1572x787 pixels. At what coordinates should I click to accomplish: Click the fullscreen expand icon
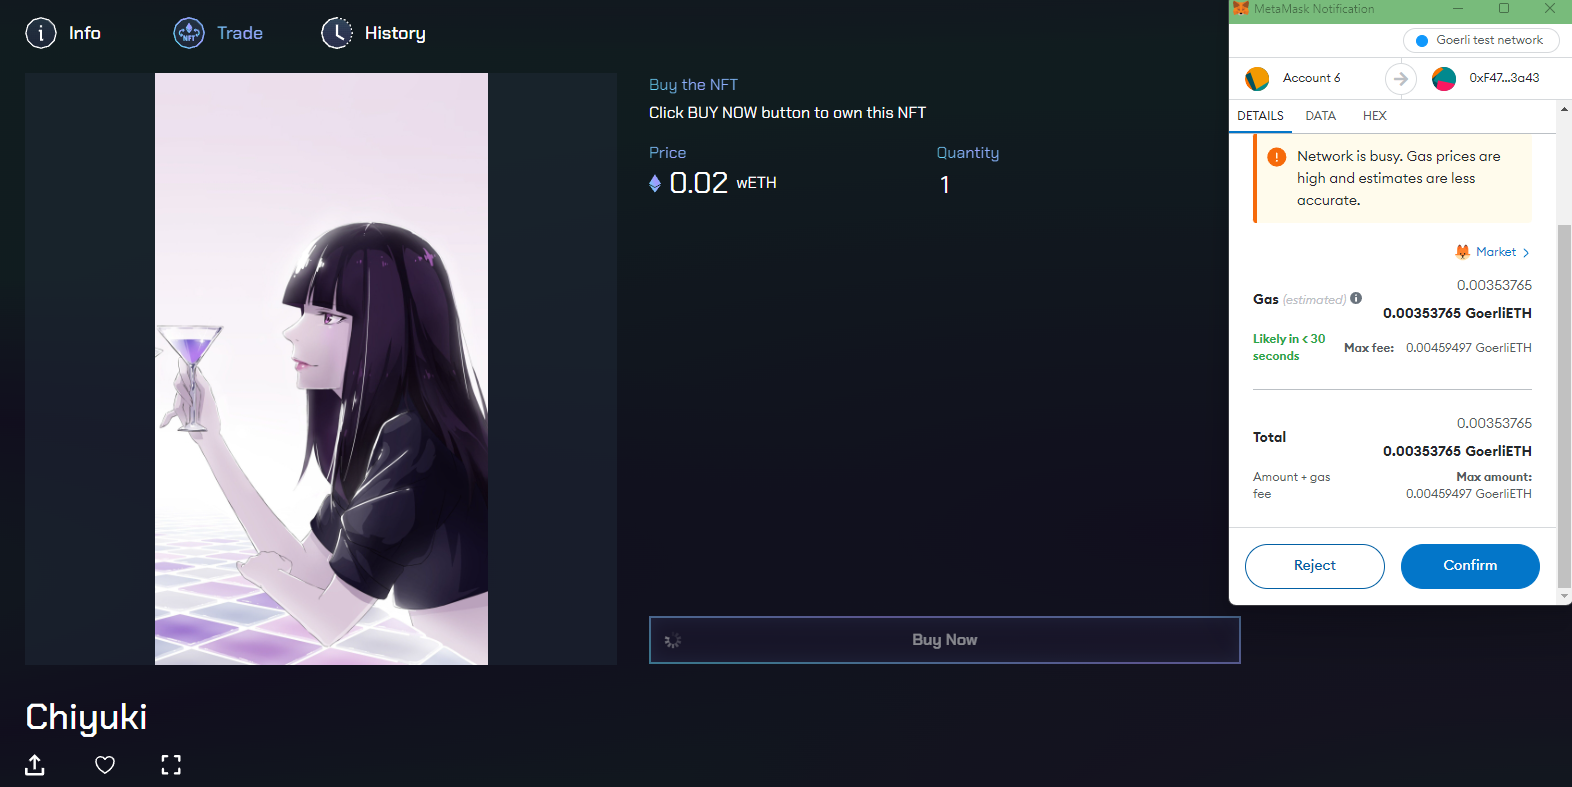(x=171, y=765)
